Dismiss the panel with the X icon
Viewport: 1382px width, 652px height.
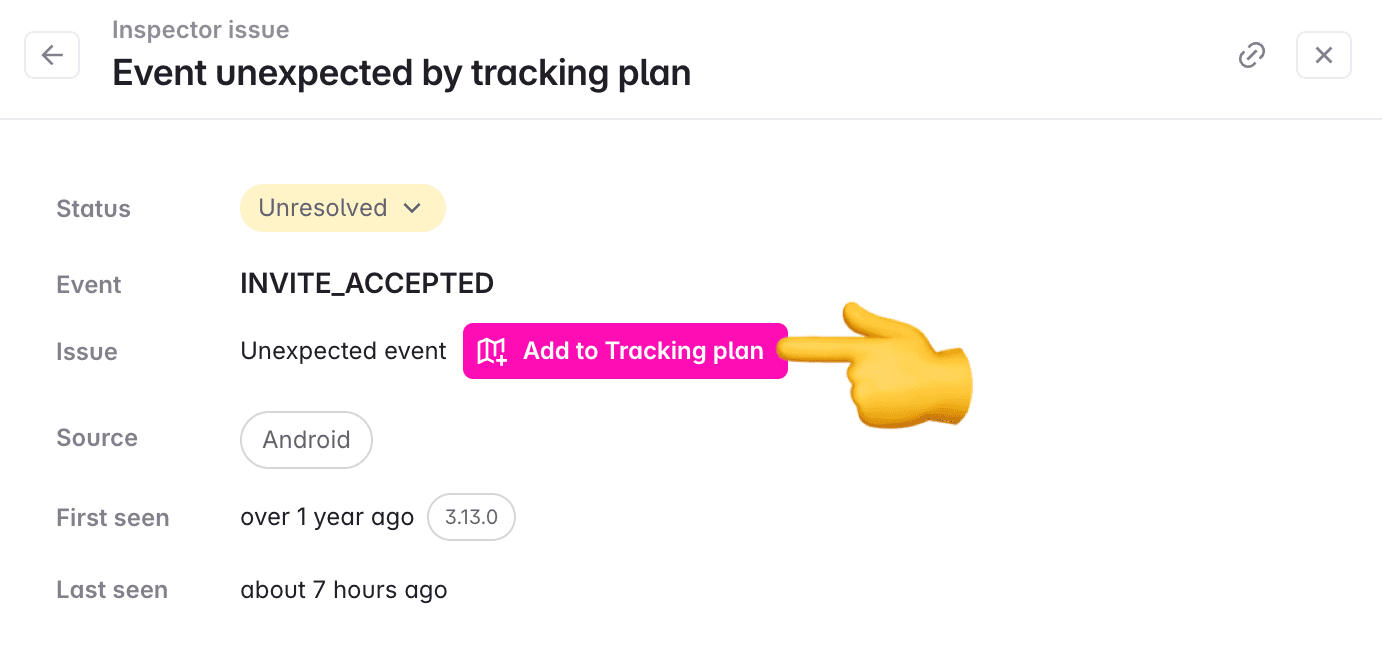1323,55
